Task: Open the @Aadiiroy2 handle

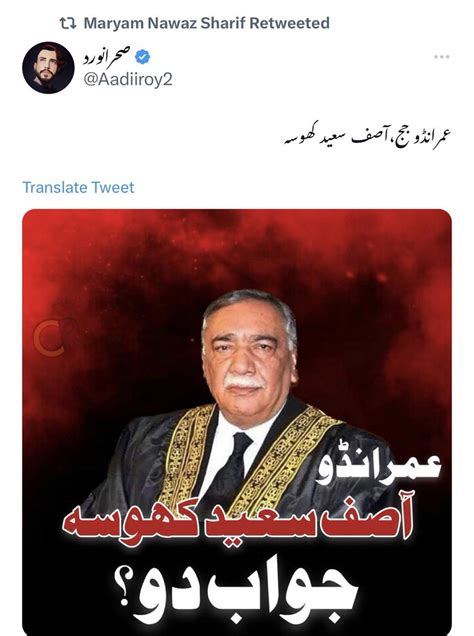Action: pos(128,79)
